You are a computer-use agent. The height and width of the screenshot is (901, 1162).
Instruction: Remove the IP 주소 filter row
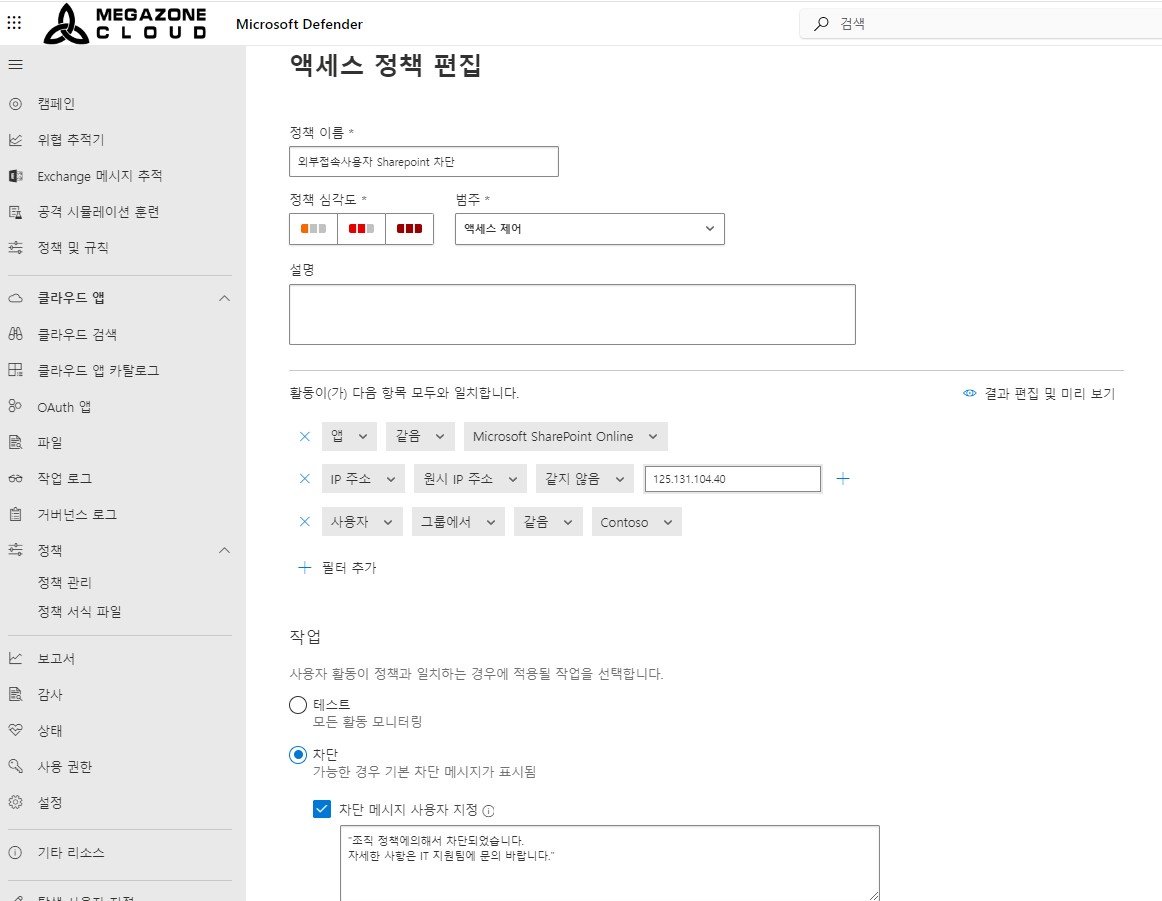pos(305,479)
